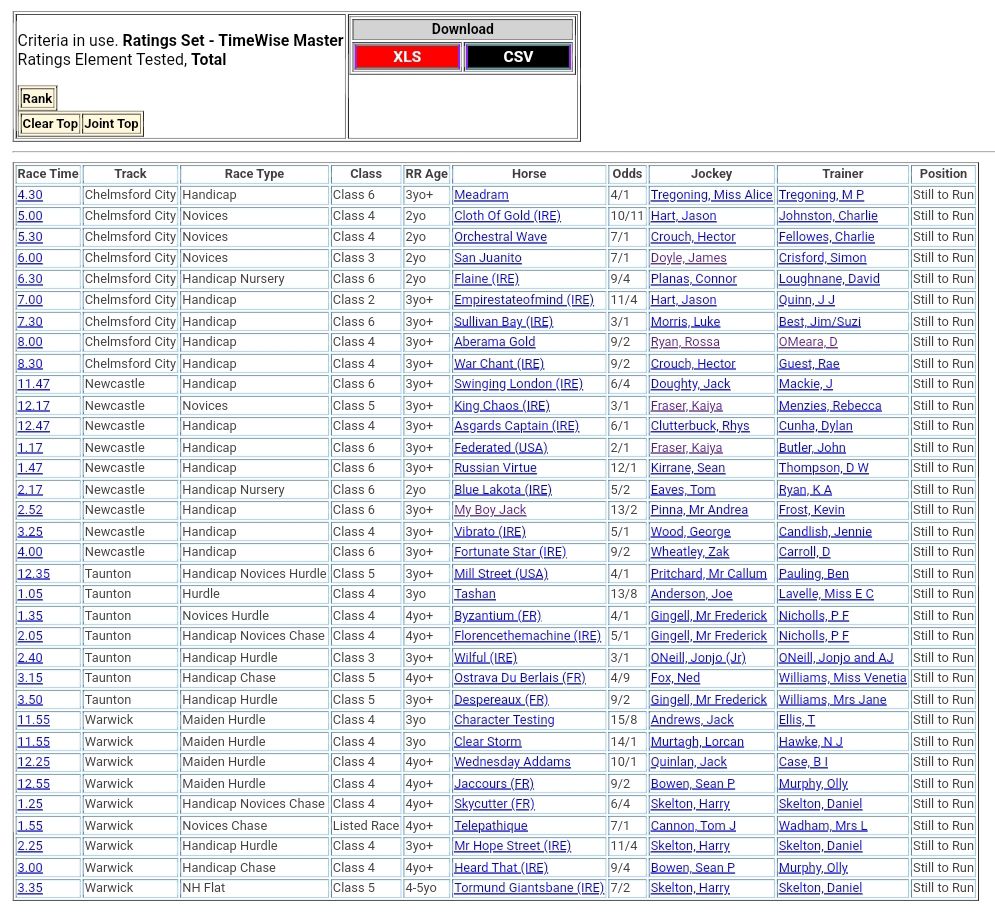This screenshot has height=918, width=995.
Task: Choose the Joint Top button
Action: click(x=111, y=124)
